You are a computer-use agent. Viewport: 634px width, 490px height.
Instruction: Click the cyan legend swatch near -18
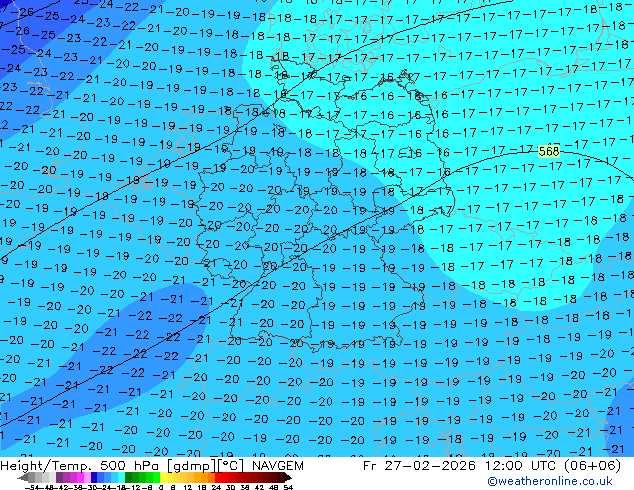[x=121, y=477]
